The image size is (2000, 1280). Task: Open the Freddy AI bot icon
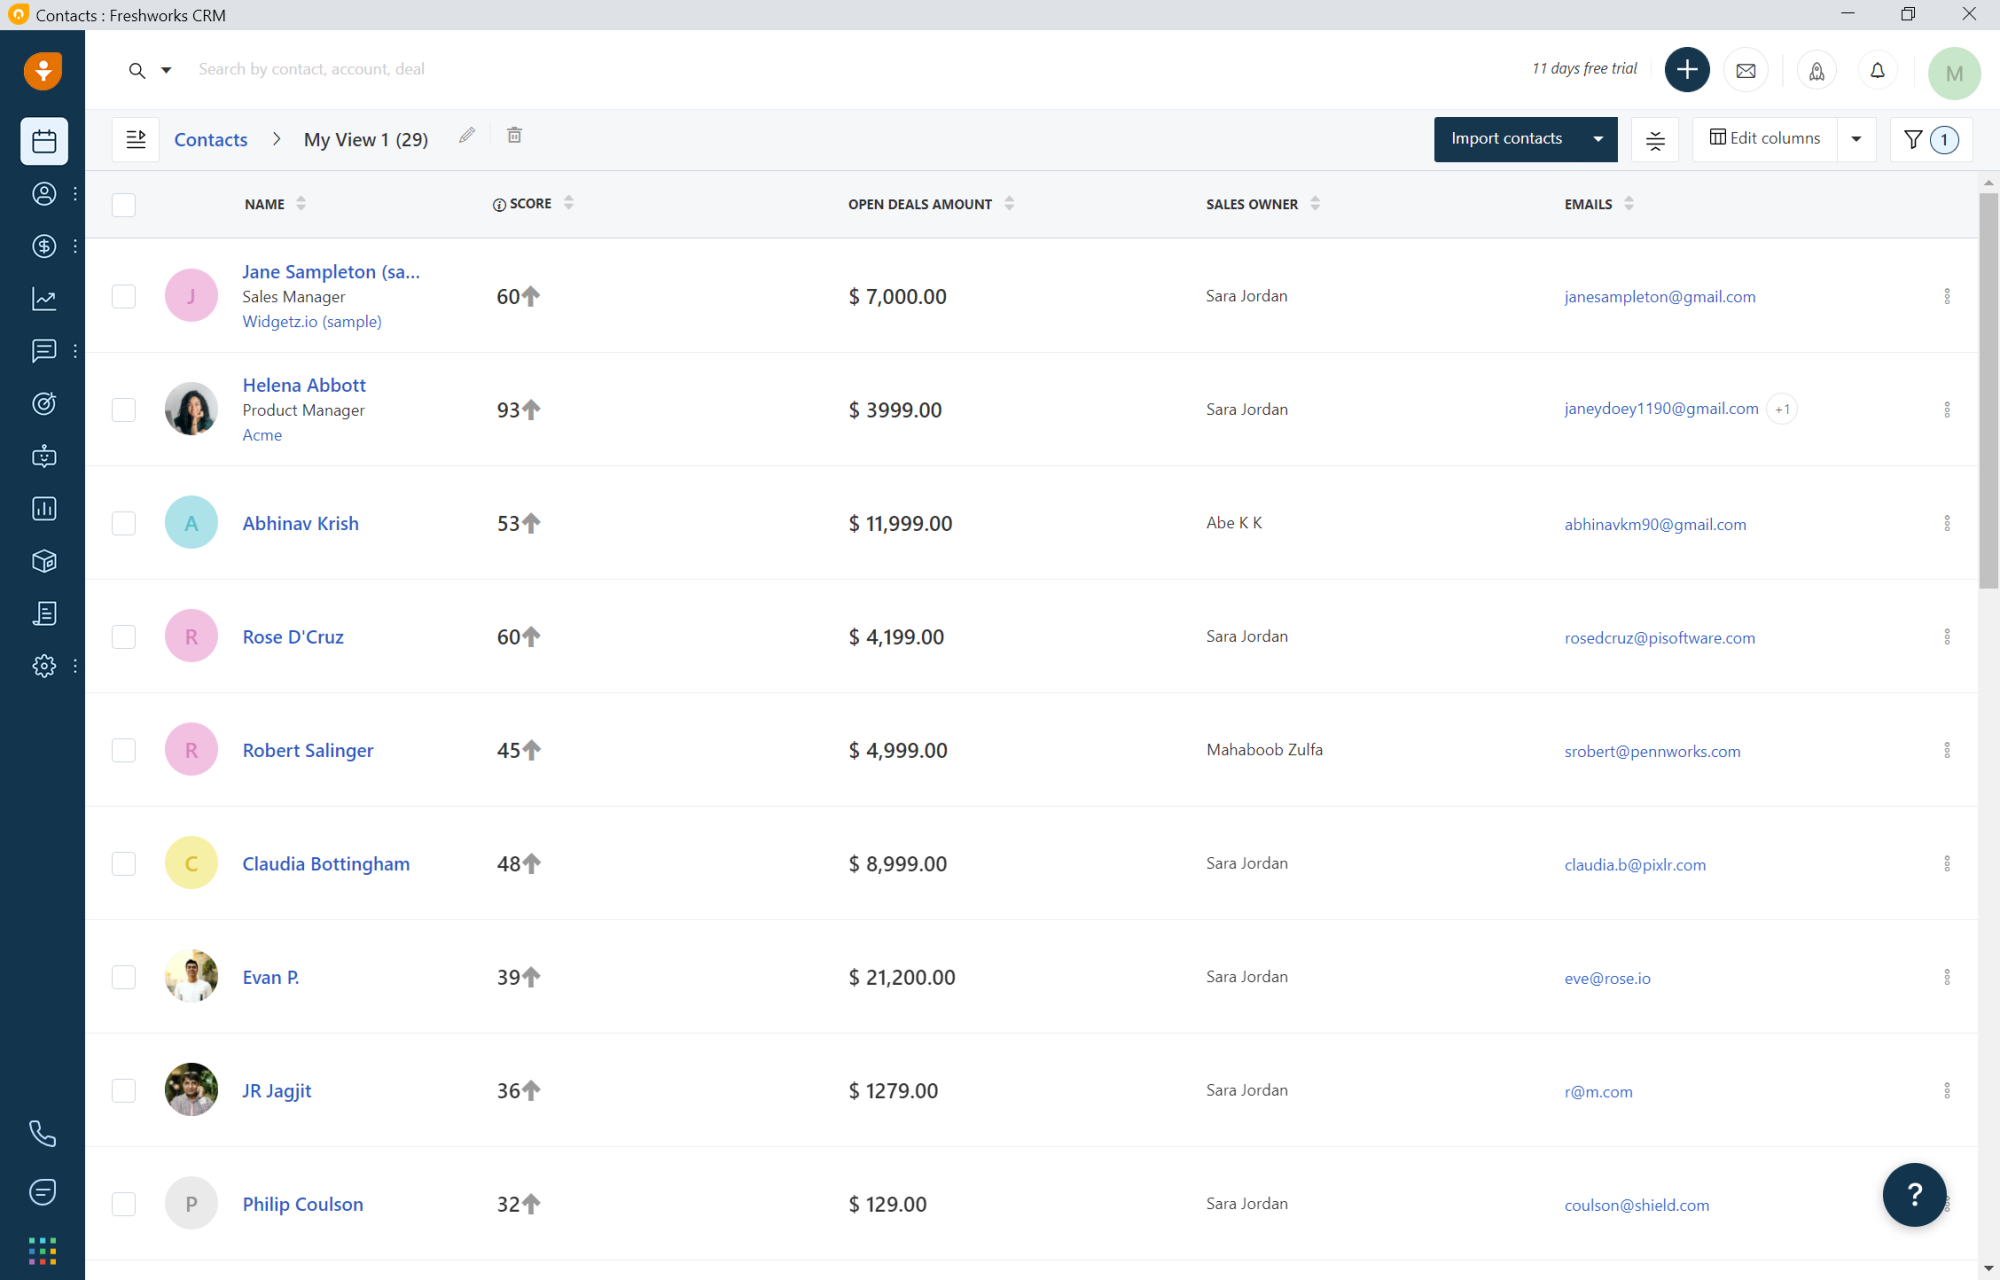point(44,456)
